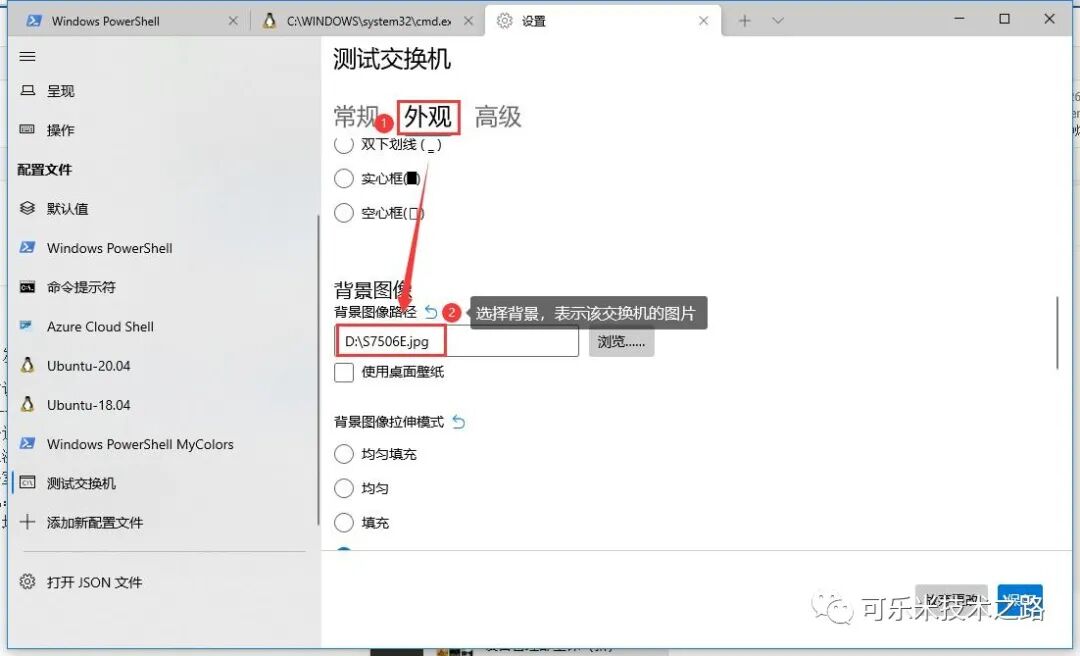Choose 均匀填充 stretch mode
Viewport: 1080px width, 656px height.
pos(343,454)
